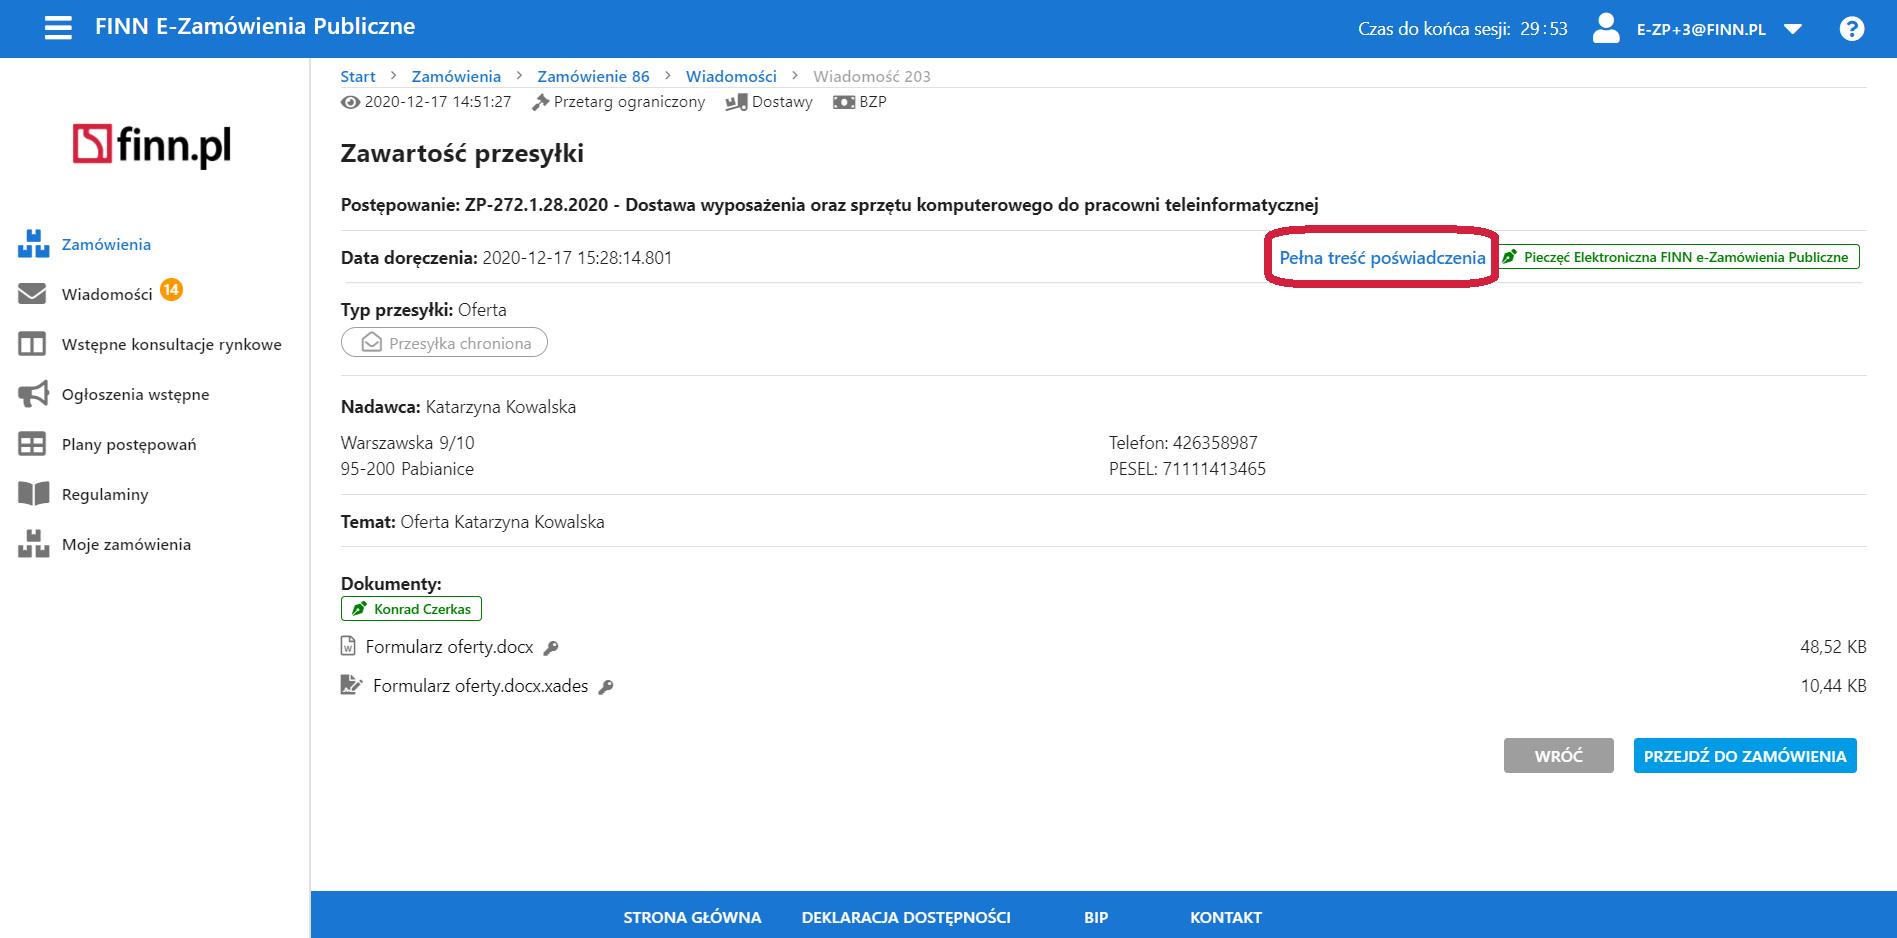Open BIP footer link
The width and height of the screenshot is (1897, 938).
[x=1096, y=917]
